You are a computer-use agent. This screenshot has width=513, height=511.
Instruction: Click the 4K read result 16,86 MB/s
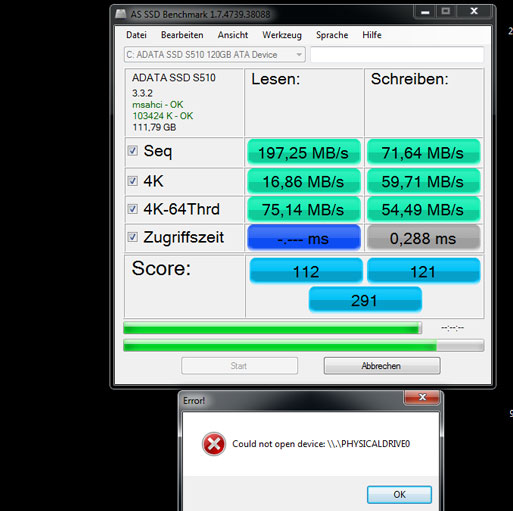304,182
